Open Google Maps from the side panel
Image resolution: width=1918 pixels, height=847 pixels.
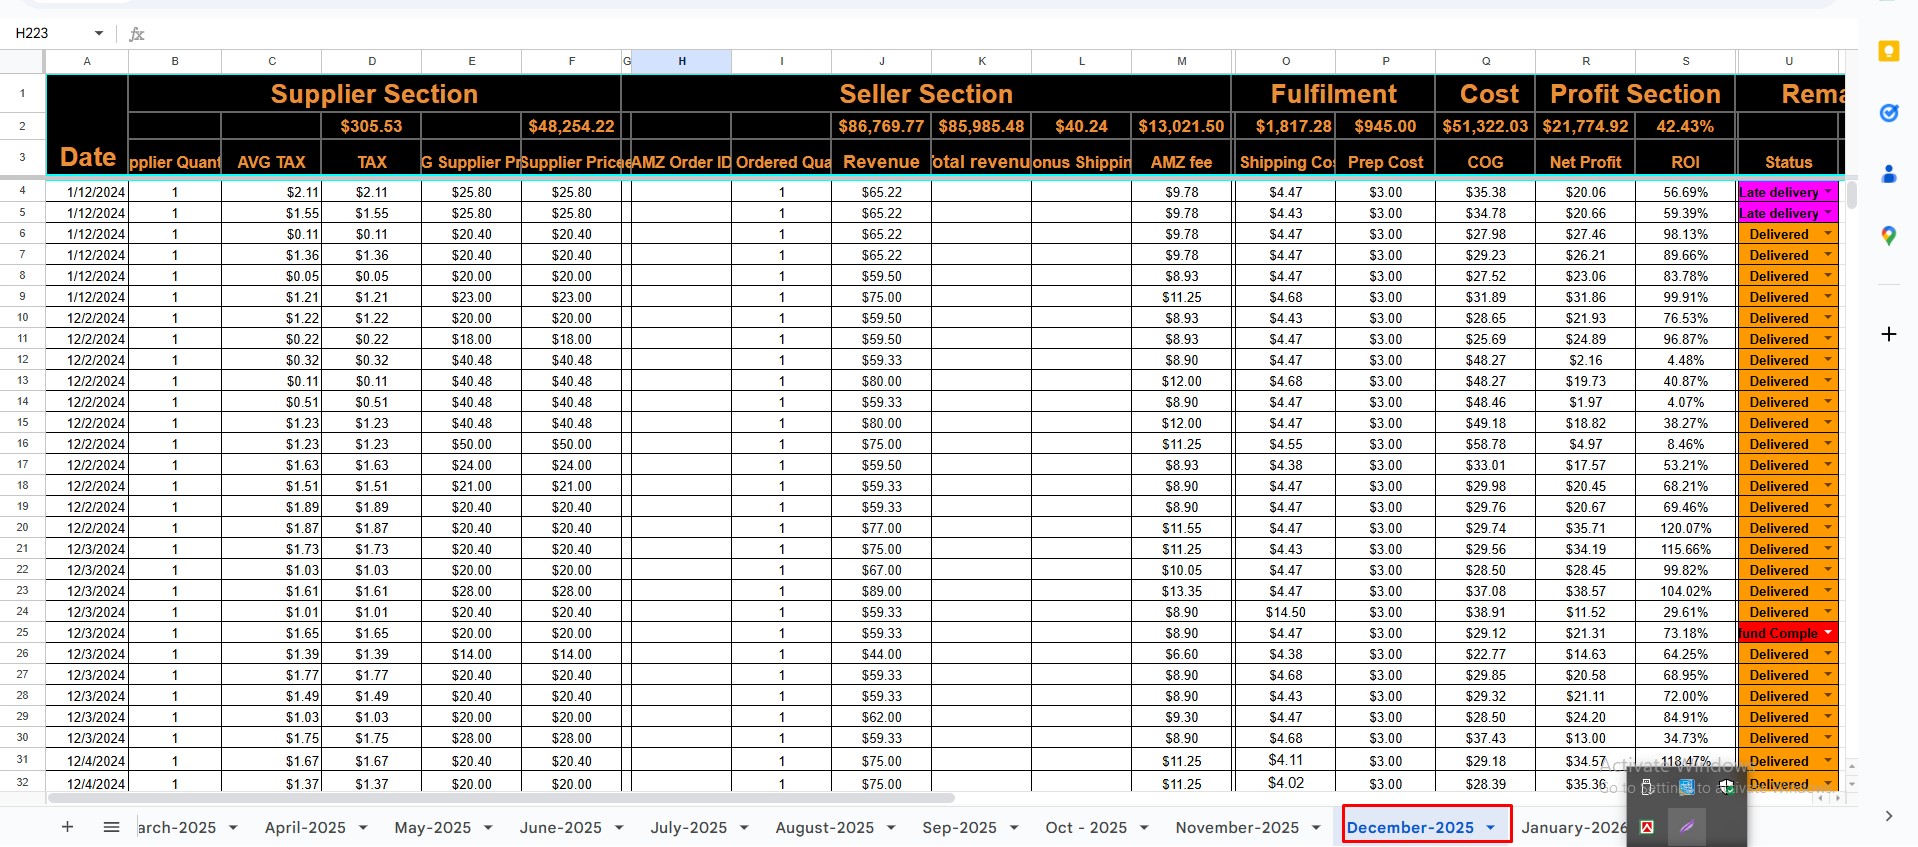coord(1888,236)
